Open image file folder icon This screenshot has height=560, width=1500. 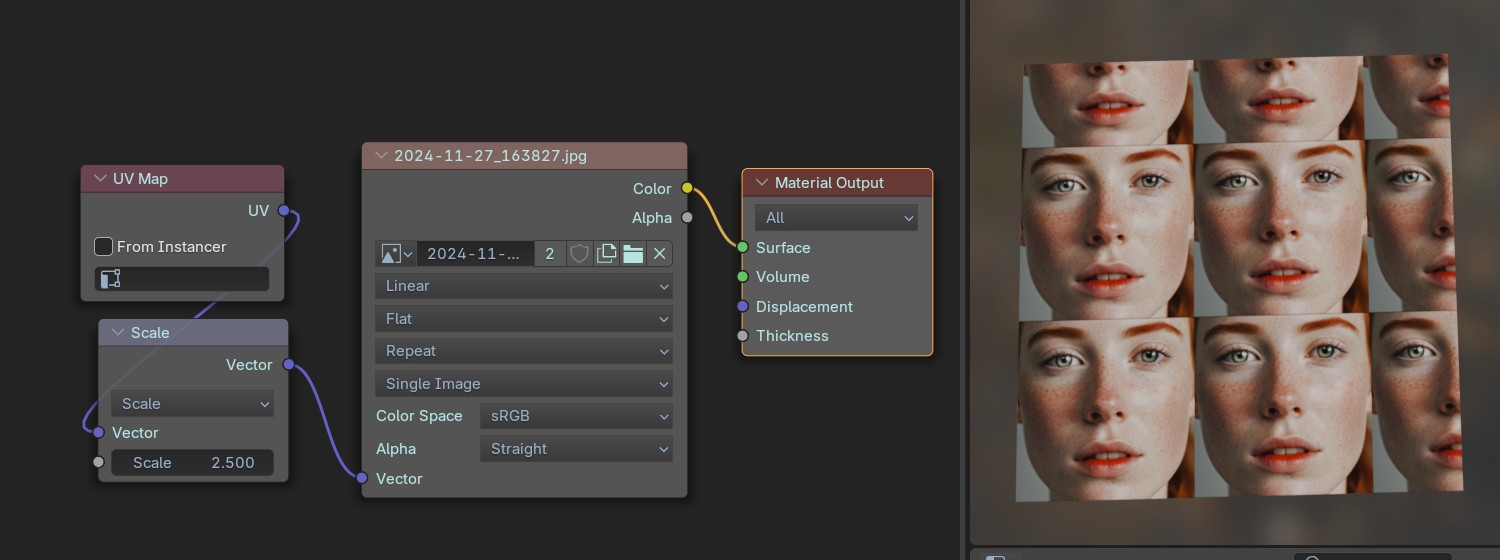(x=633, y=254)
